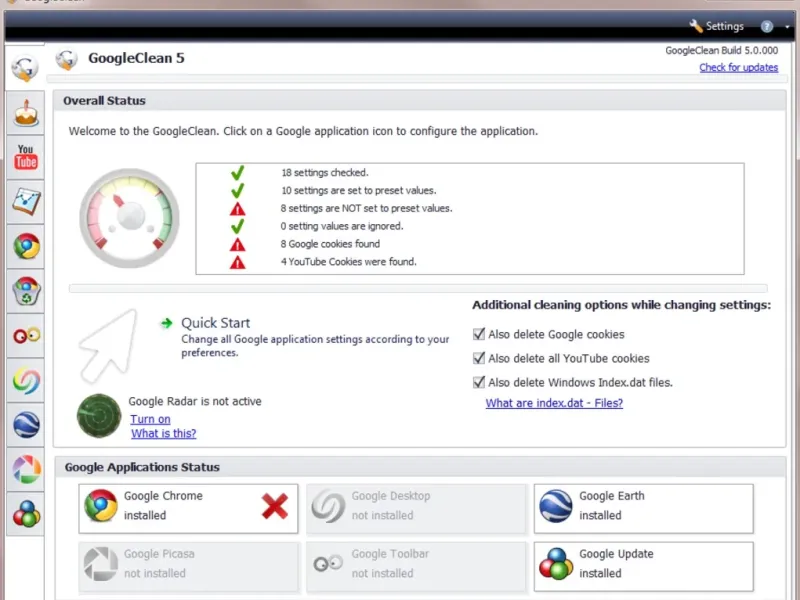Select the Google Update sidebar icon
800x600 pixels.
coord(26,514)
